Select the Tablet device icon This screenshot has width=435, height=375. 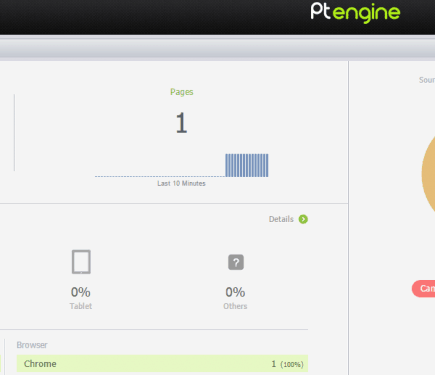pyautogui.click(x=81, y=262)
